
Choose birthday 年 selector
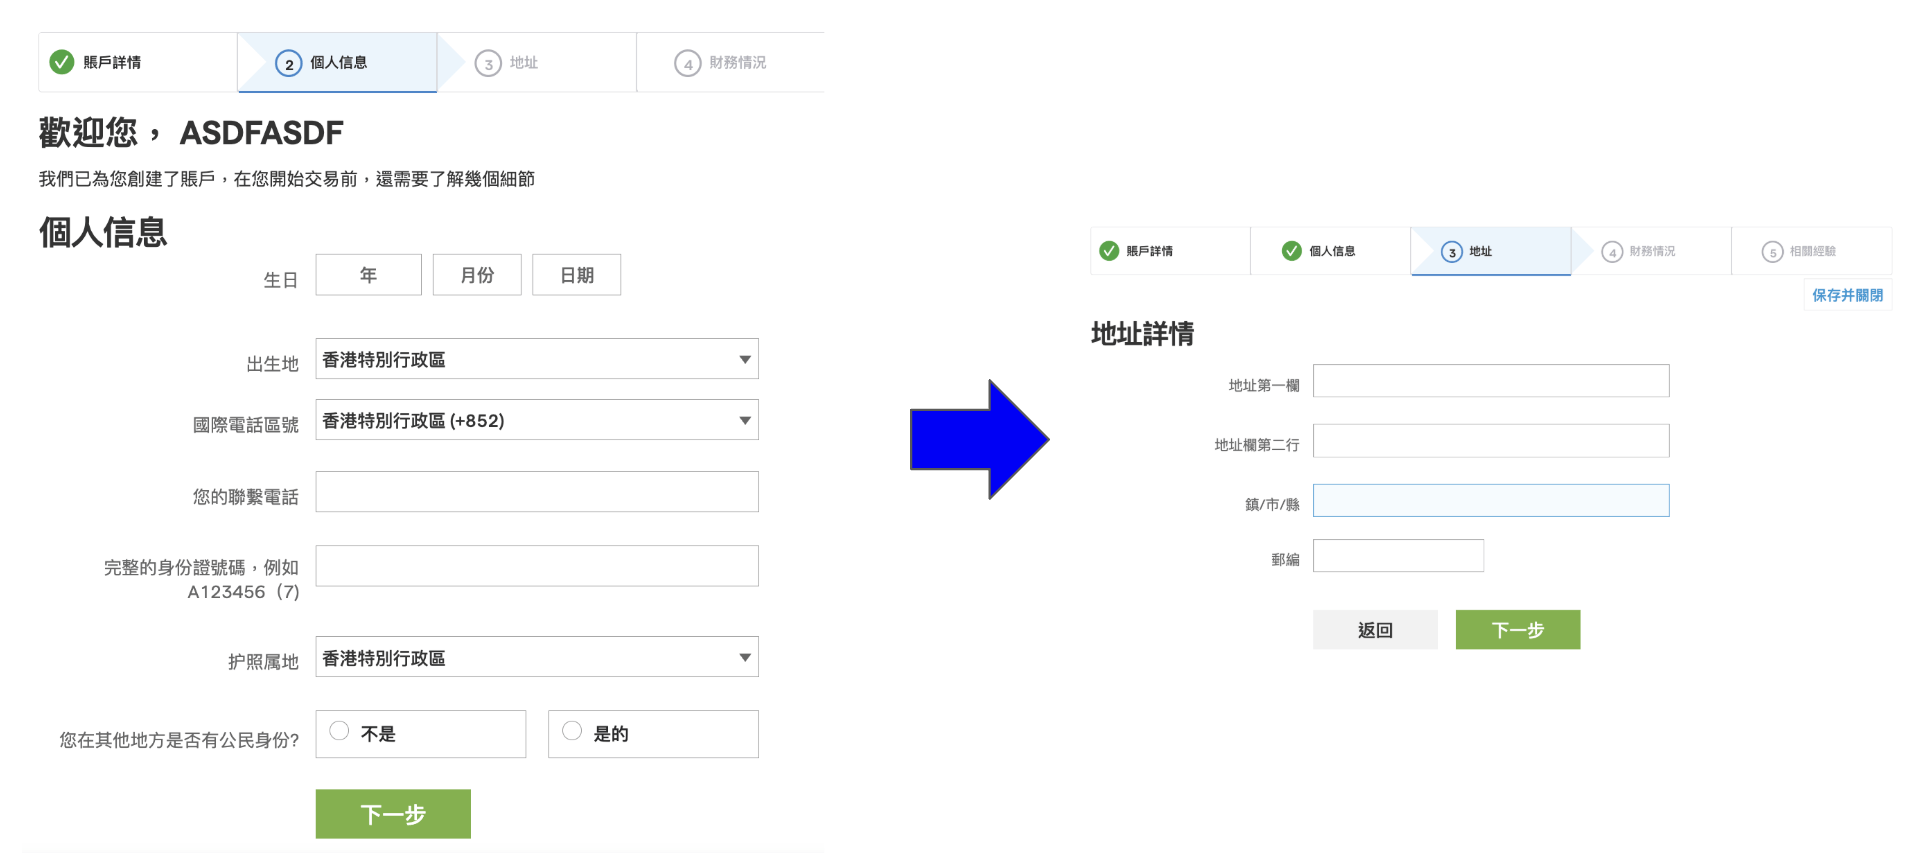[x=368, y=275]
